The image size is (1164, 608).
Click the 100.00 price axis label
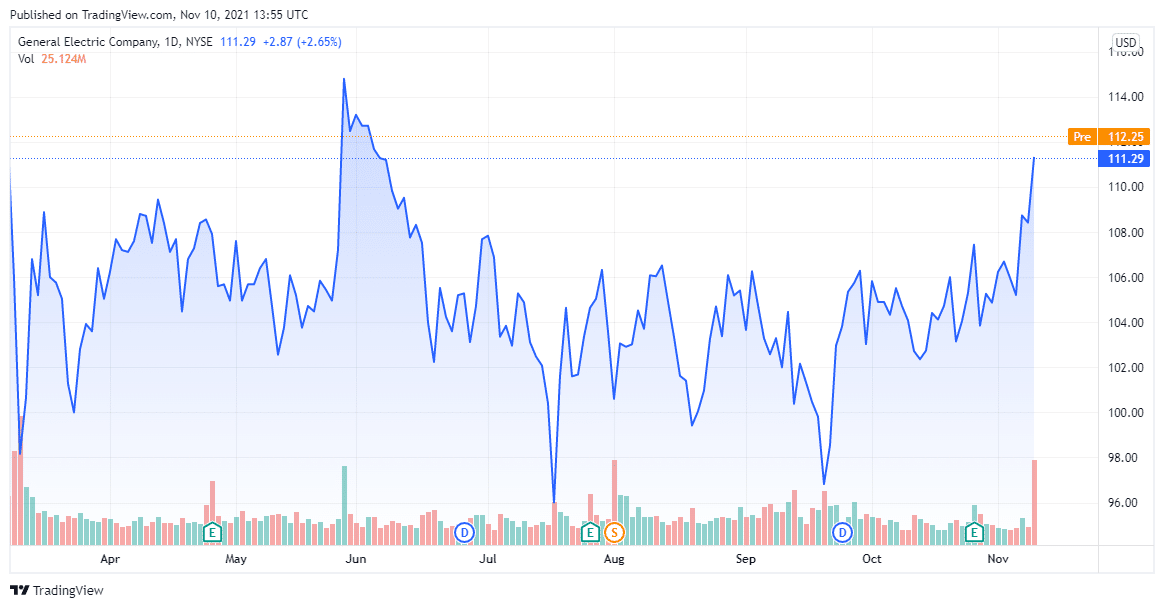1125,413
